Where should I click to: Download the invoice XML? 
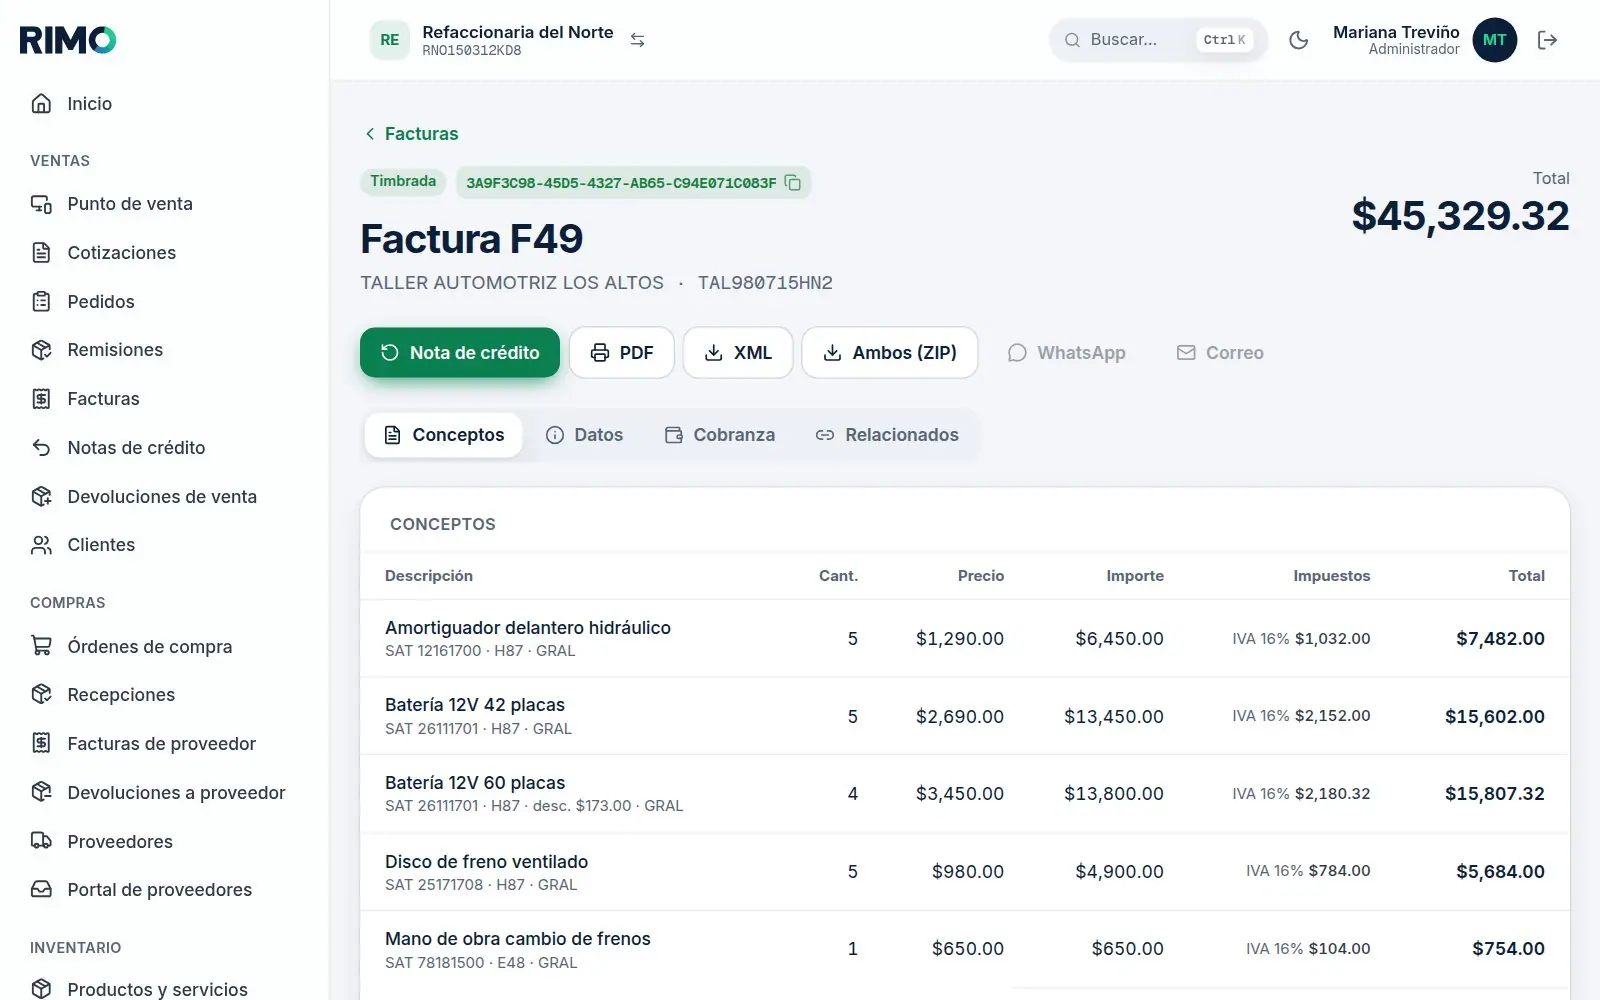[738, 353]
